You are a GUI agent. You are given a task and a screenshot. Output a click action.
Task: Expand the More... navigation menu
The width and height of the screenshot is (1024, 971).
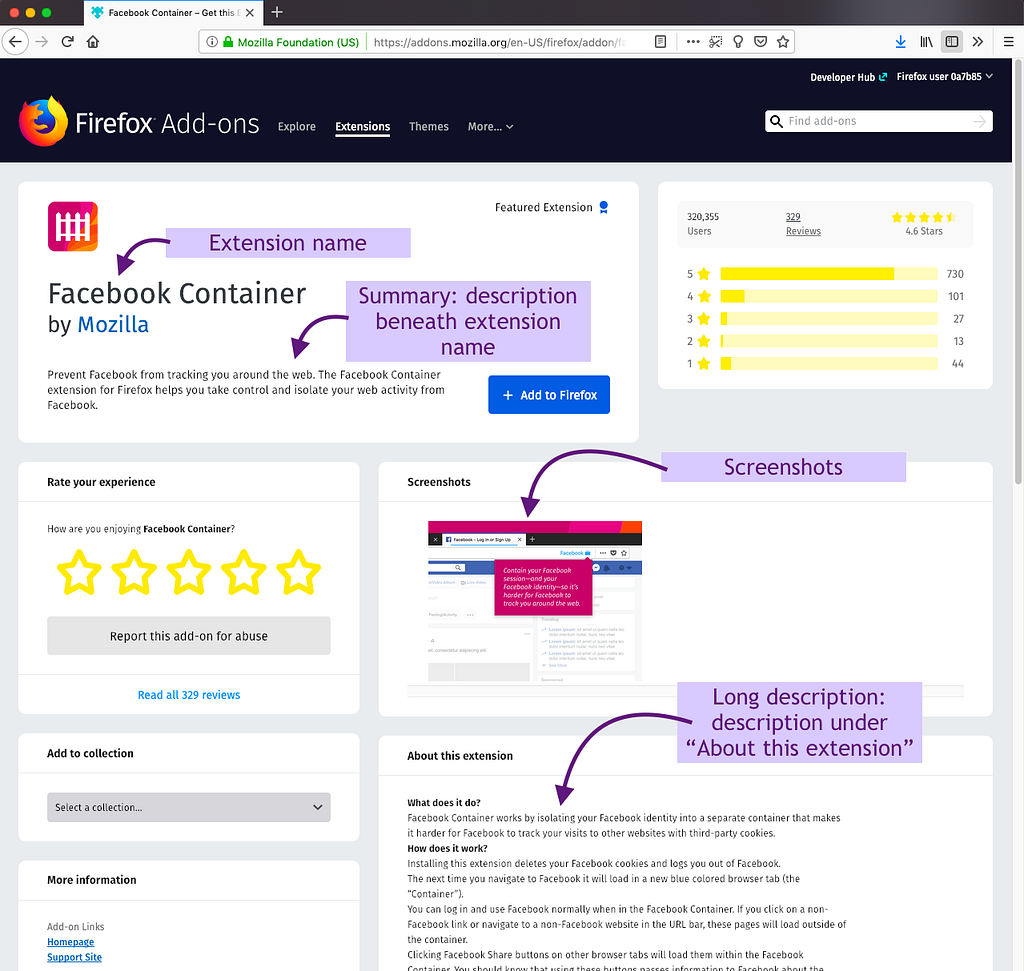(490, 127)
